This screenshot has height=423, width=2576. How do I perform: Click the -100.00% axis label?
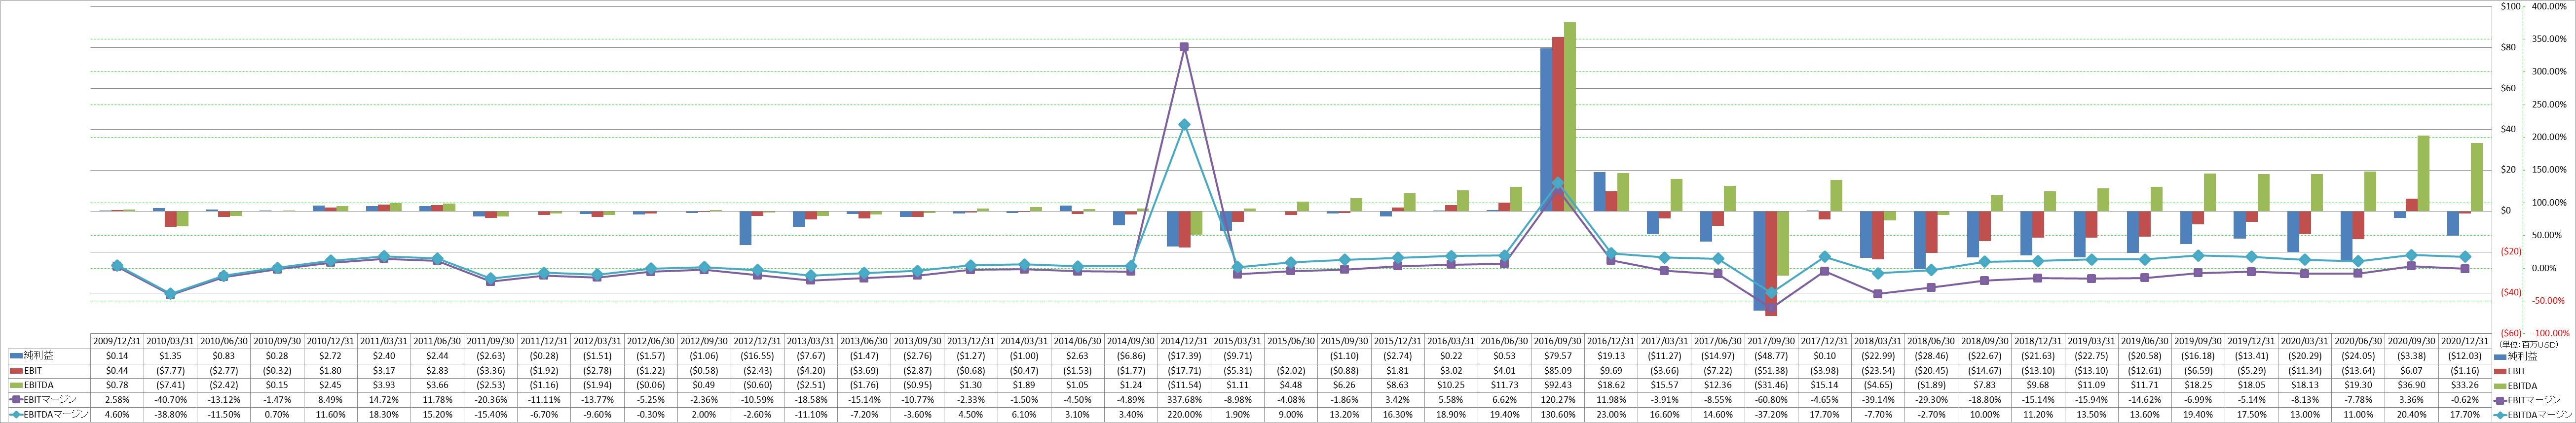click(x=2550, y=333)
